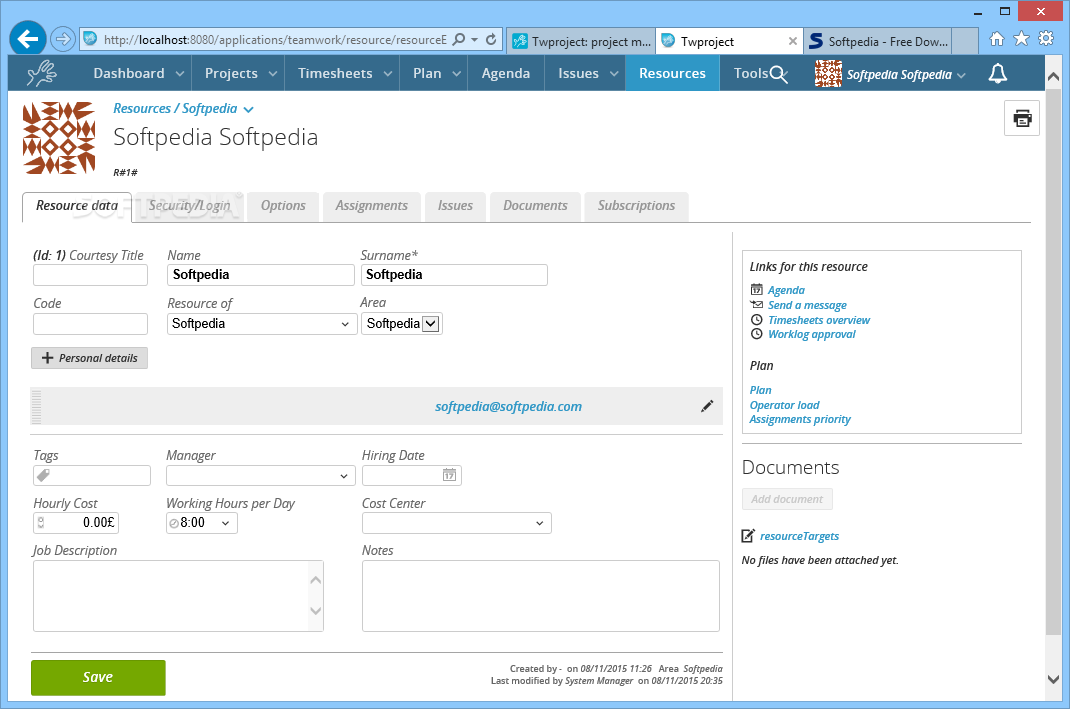Open the Hiring Date calendar picker icon
Image resolution: width=1070 pixels, height=709 pixels.
click(449, 475)
